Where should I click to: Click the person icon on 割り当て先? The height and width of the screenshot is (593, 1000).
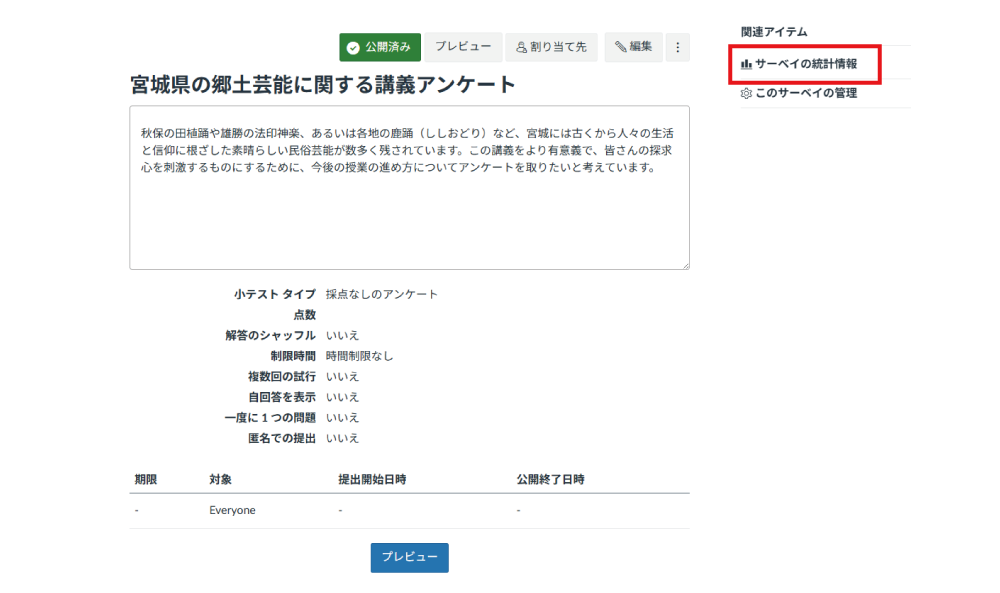coord(520,47)
